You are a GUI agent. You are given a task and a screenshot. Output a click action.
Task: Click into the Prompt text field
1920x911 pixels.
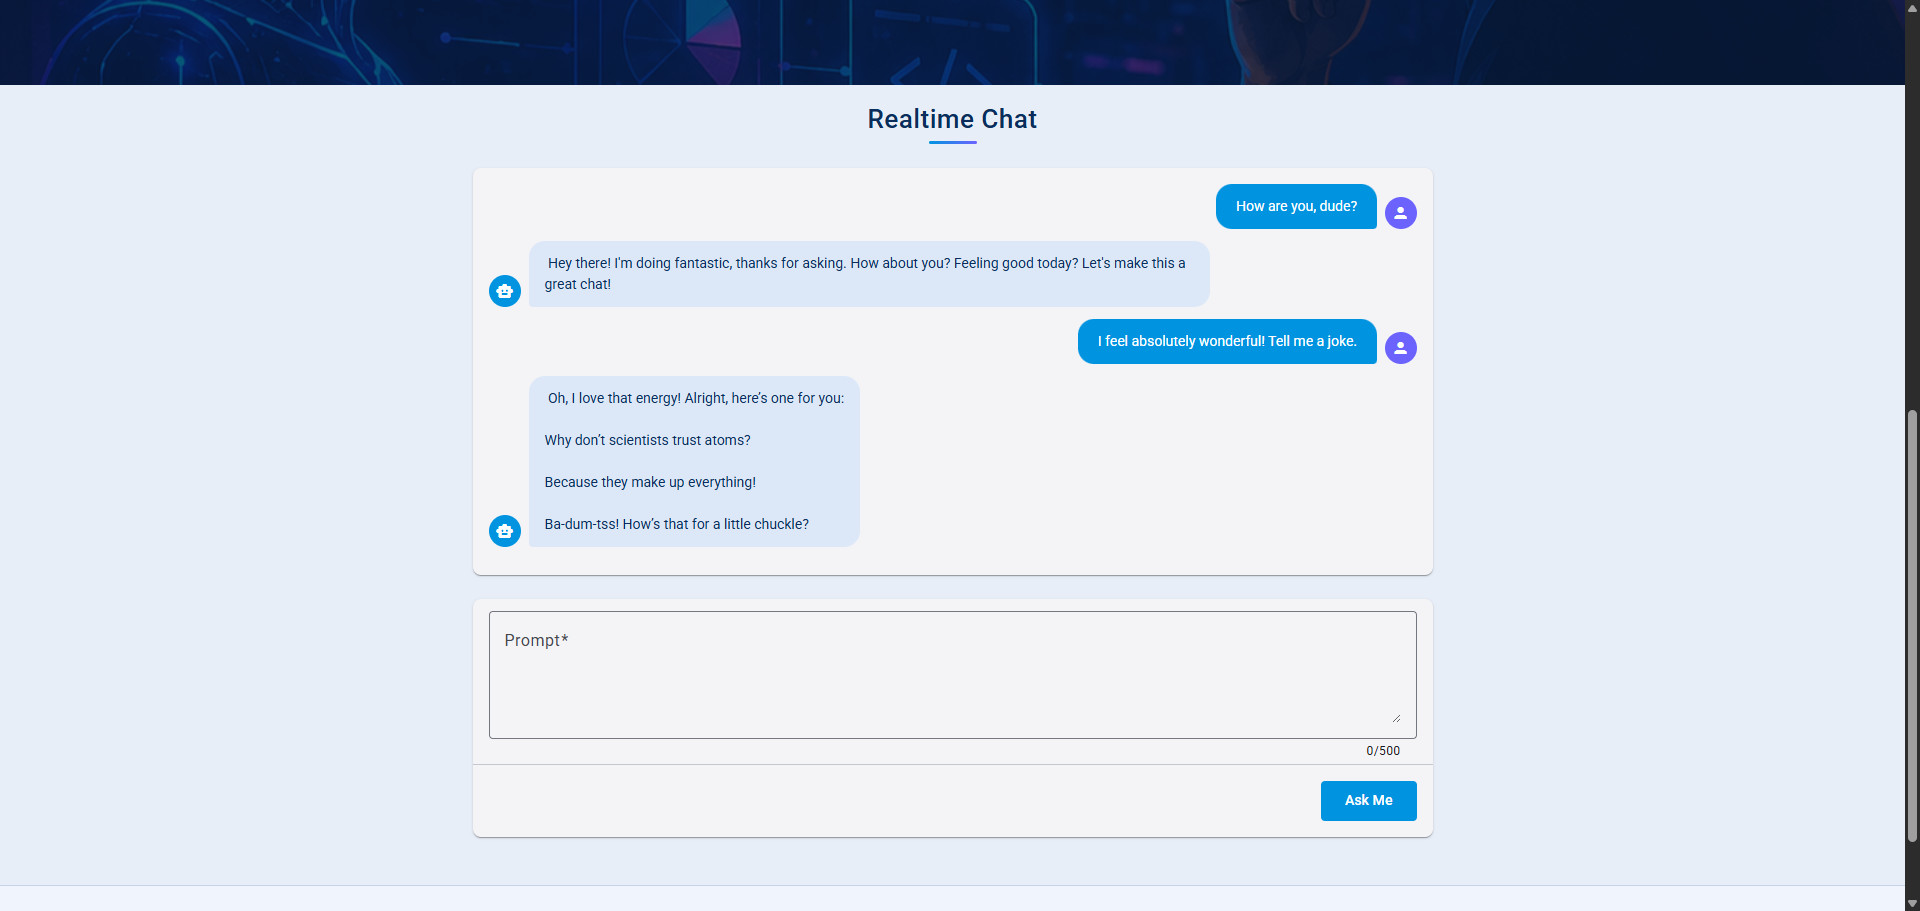(952, 675)
